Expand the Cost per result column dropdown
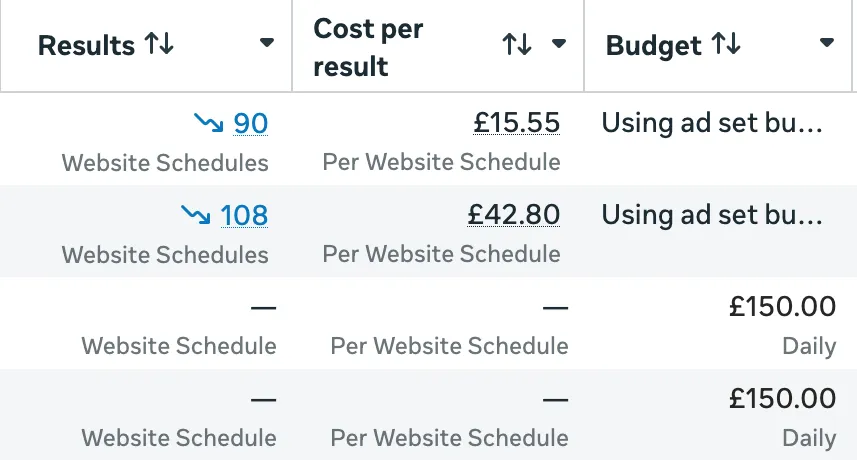This screenshot has width=857, height=460. pos(559,44)
